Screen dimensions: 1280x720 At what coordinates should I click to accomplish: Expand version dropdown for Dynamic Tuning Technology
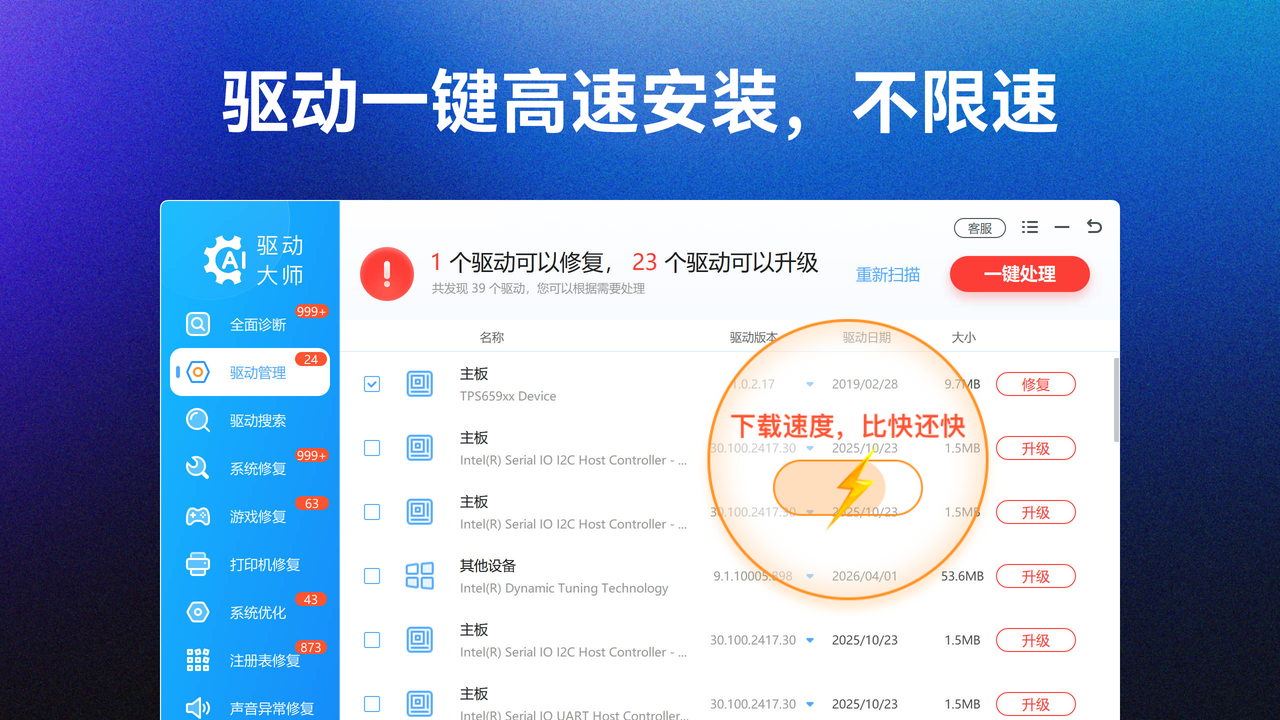(x=810, y=576)
